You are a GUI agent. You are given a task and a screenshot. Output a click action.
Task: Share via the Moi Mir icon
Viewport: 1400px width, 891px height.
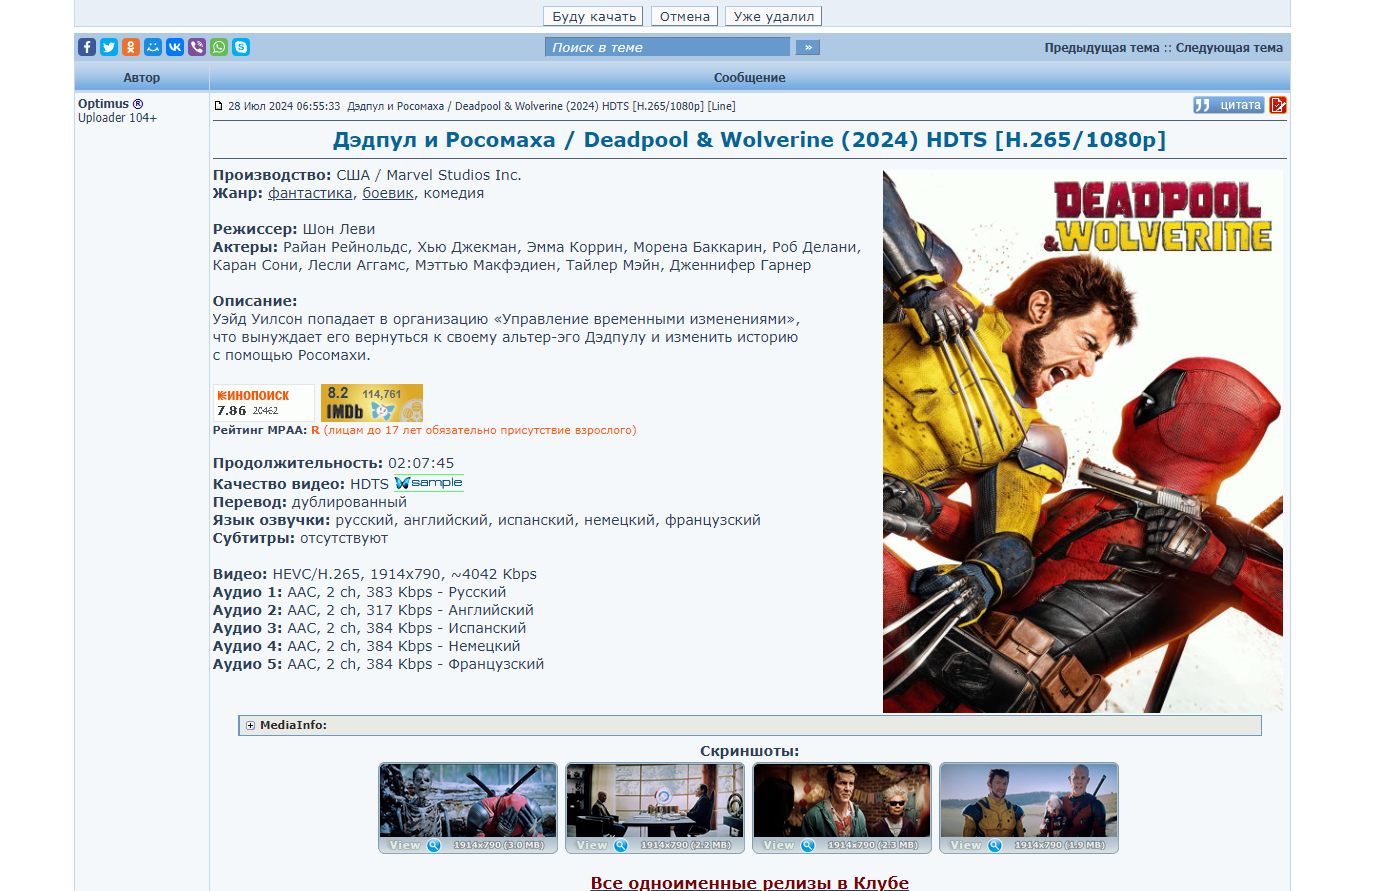[x=153, y=47]
